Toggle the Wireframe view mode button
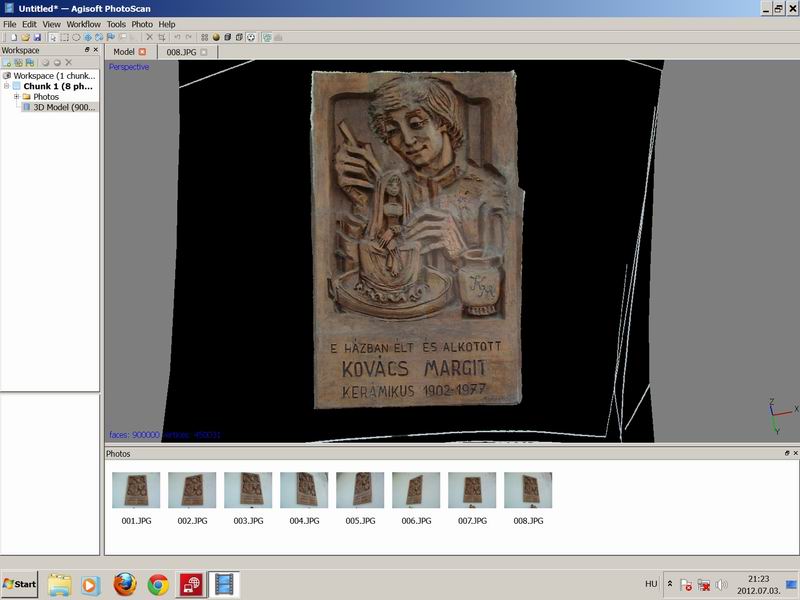800x600 pixels. pos(239,37)
